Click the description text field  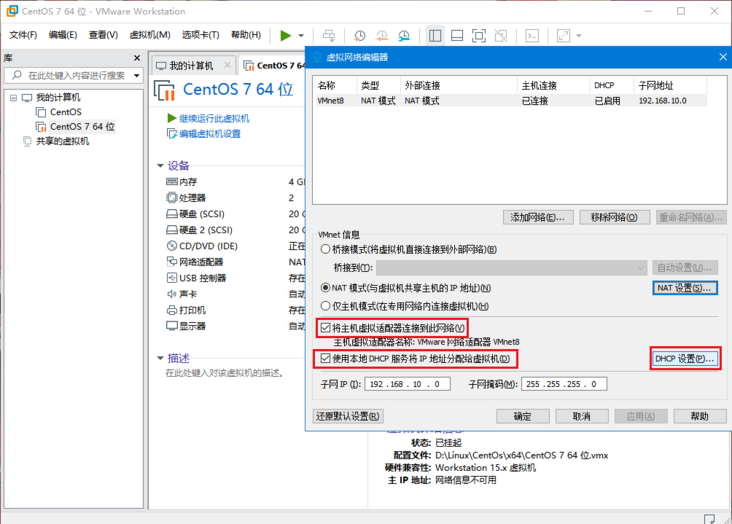[x=225, y=373]
